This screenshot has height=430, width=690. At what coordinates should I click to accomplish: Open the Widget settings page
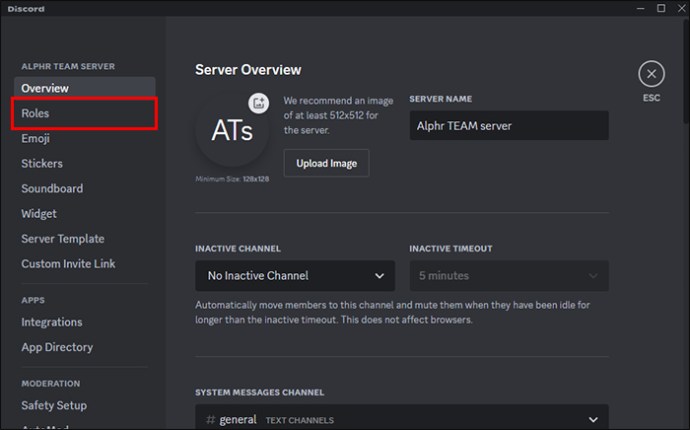pyautogui.click(x=84, y=214)
